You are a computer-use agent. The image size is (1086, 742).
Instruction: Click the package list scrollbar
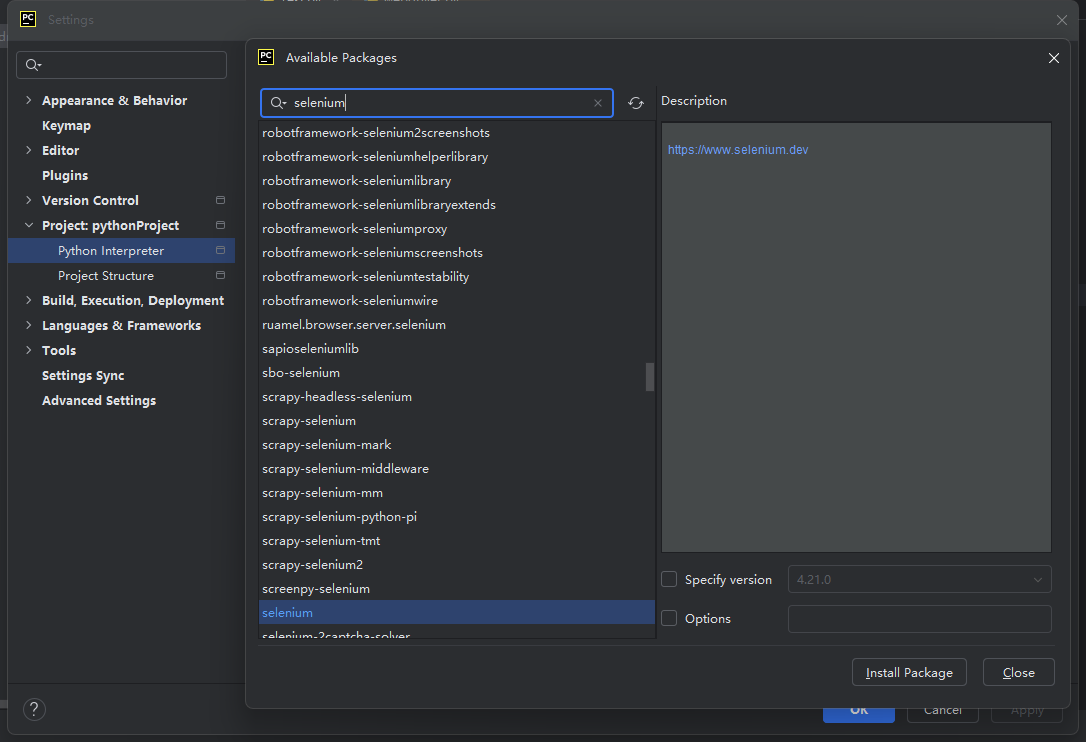[648, 377]
